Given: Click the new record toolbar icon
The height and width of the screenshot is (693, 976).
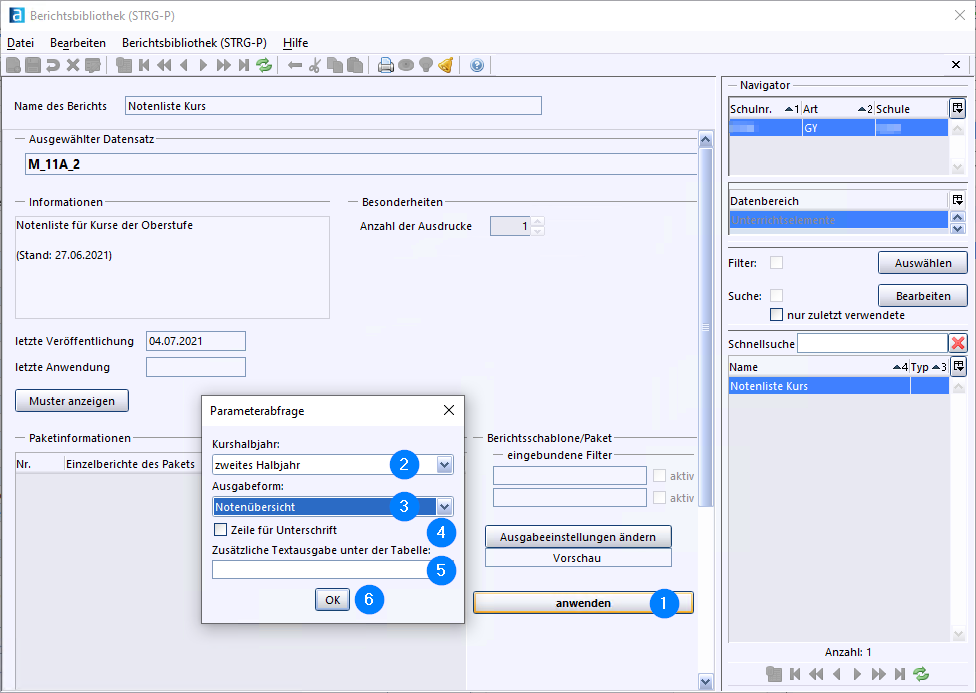Looking at the screenshot, I should click(x=13, y=65).
